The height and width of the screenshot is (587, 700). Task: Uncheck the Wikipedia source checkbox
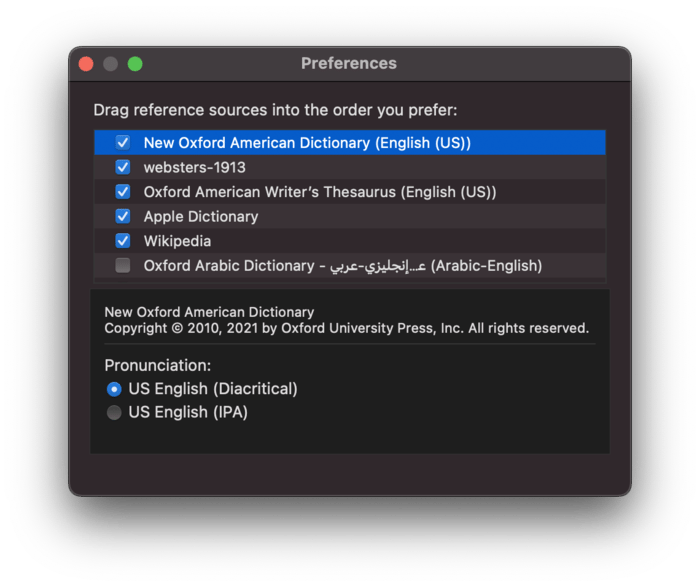pos(123,241)
